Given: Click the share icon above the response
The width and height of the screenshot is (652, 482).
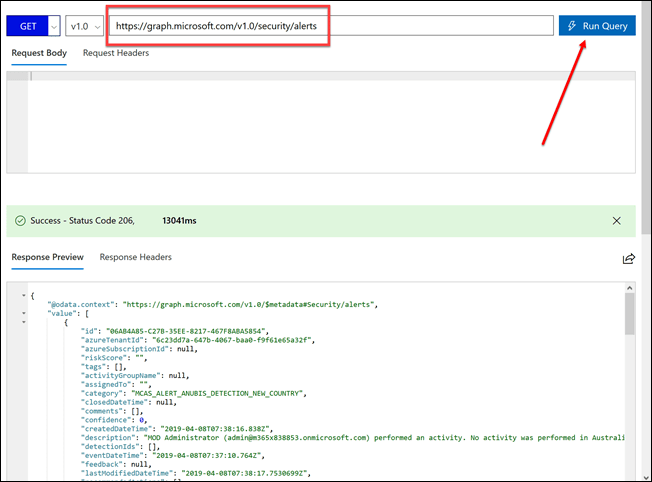Looking at the screenshot, I should click(x=629, y=258).
